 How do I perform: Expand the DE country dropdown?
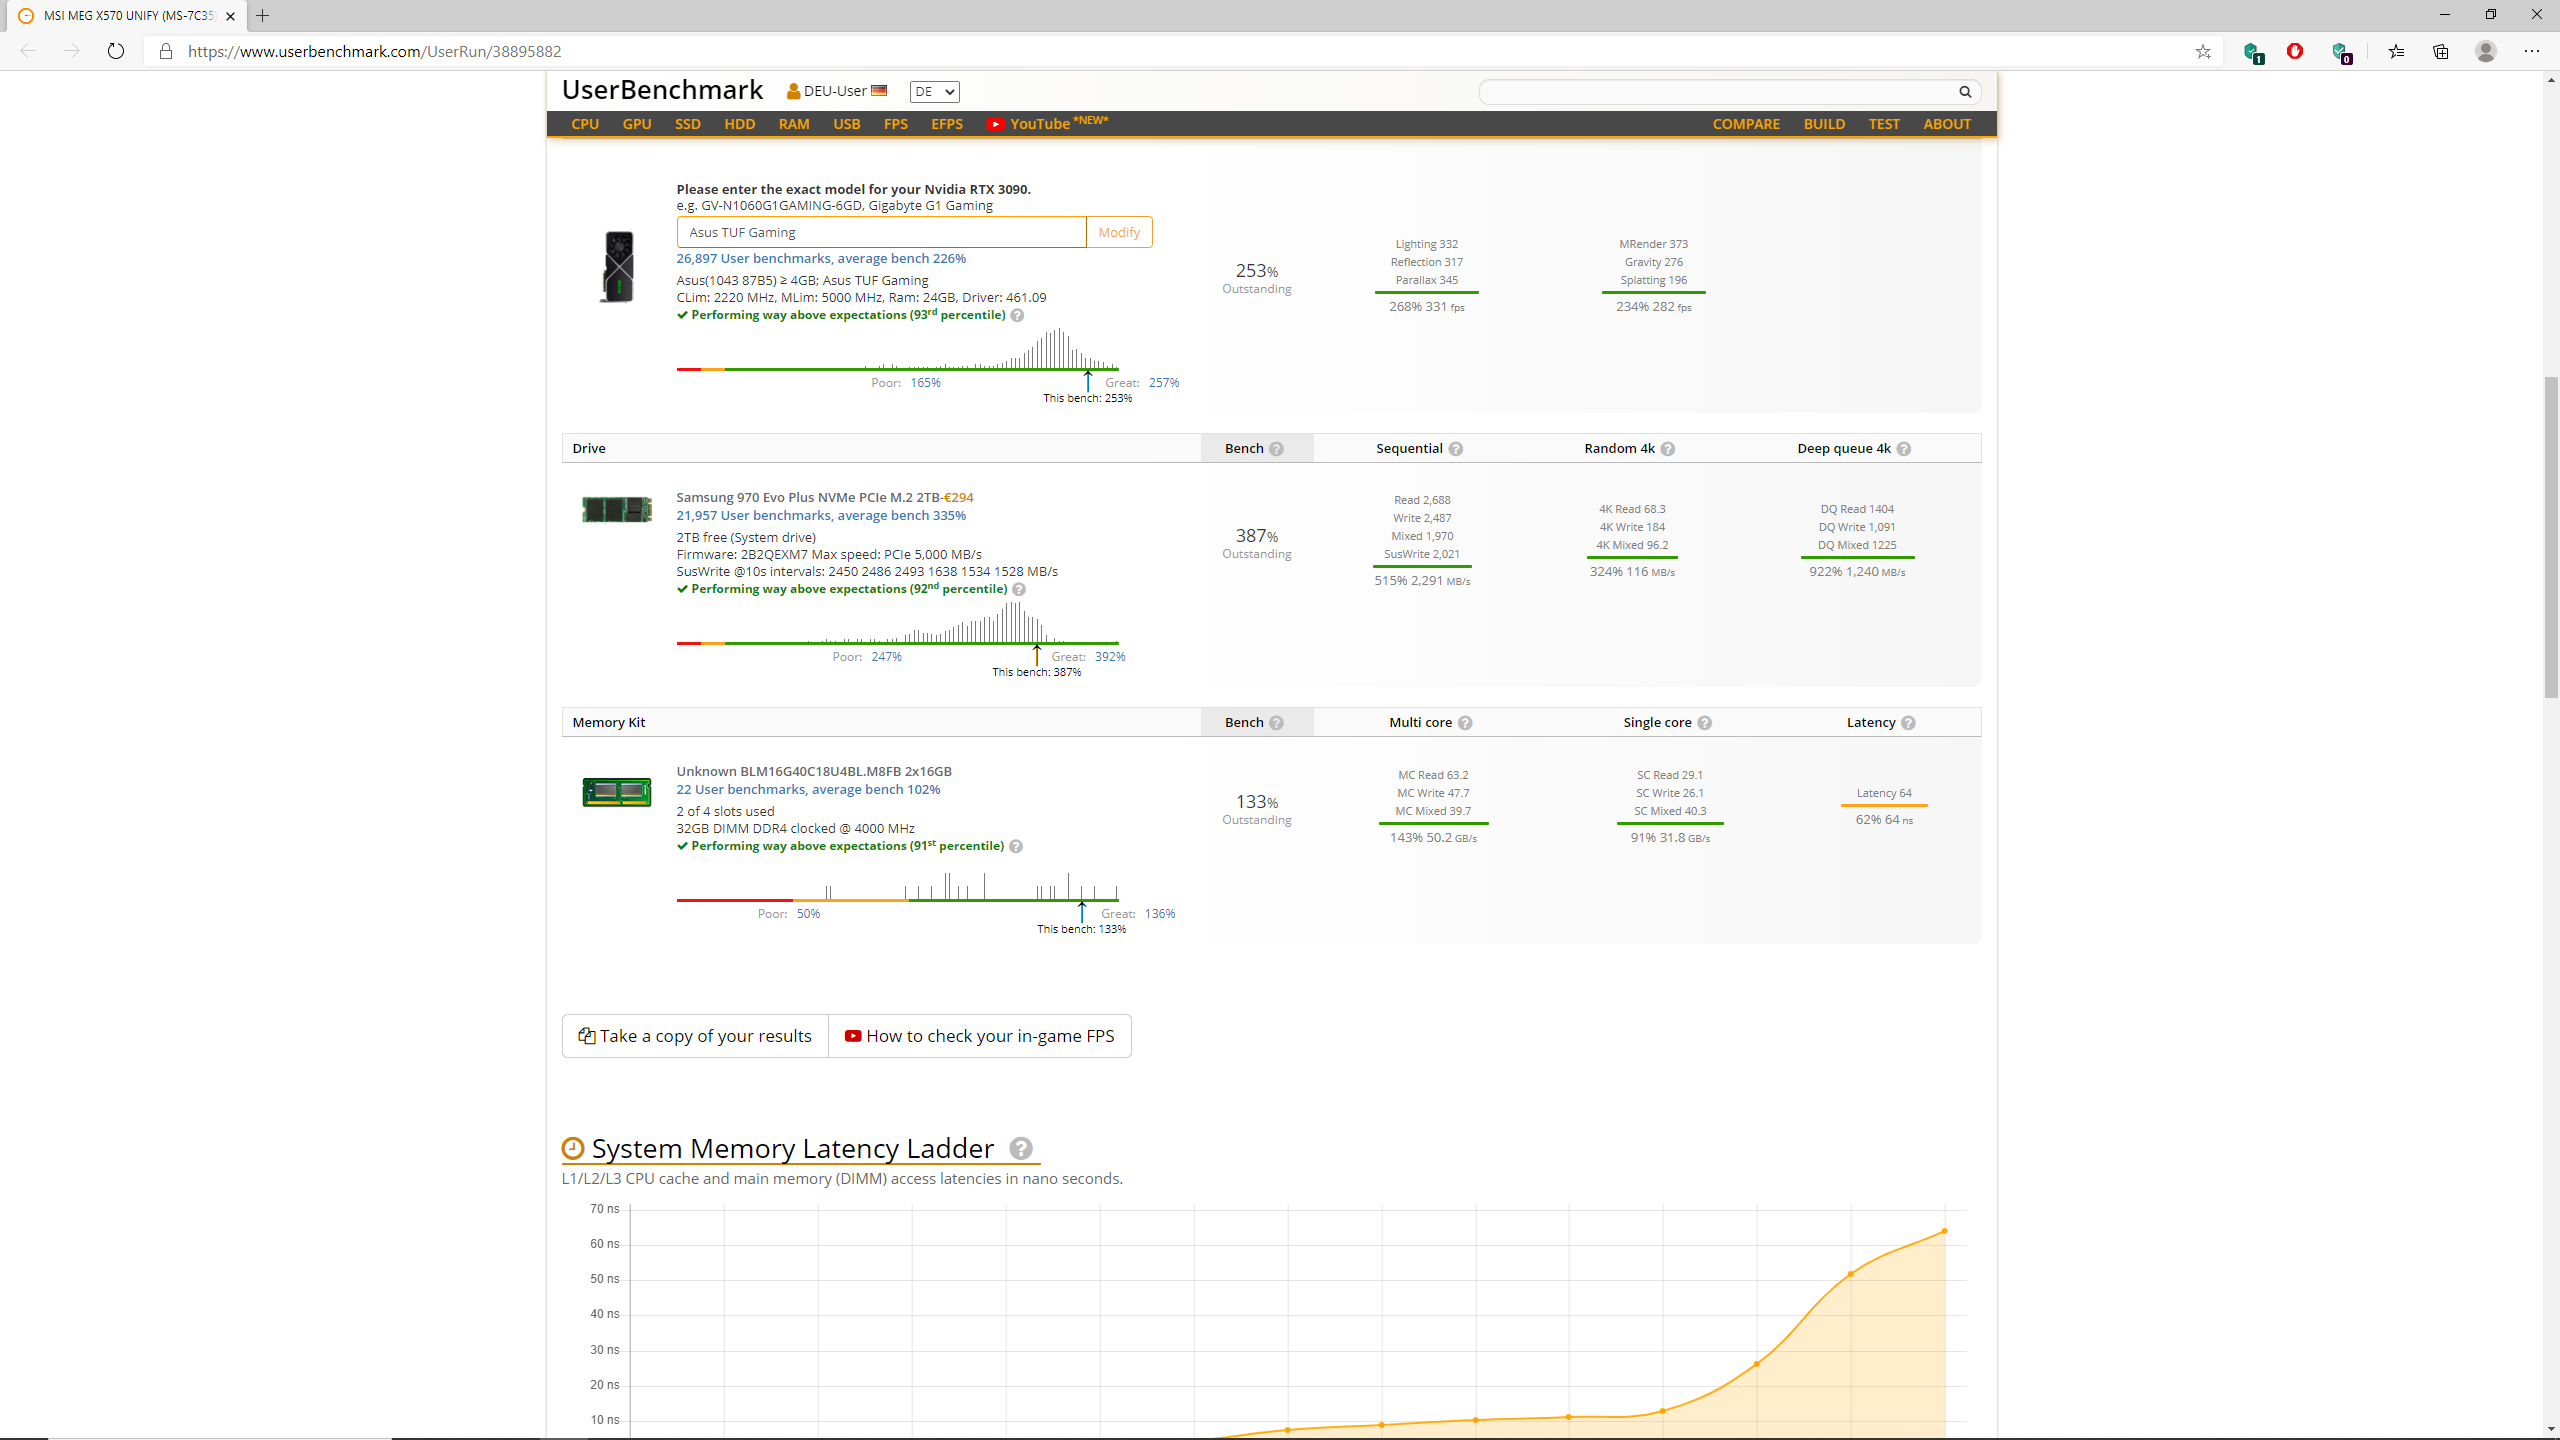tap(934, 92)
